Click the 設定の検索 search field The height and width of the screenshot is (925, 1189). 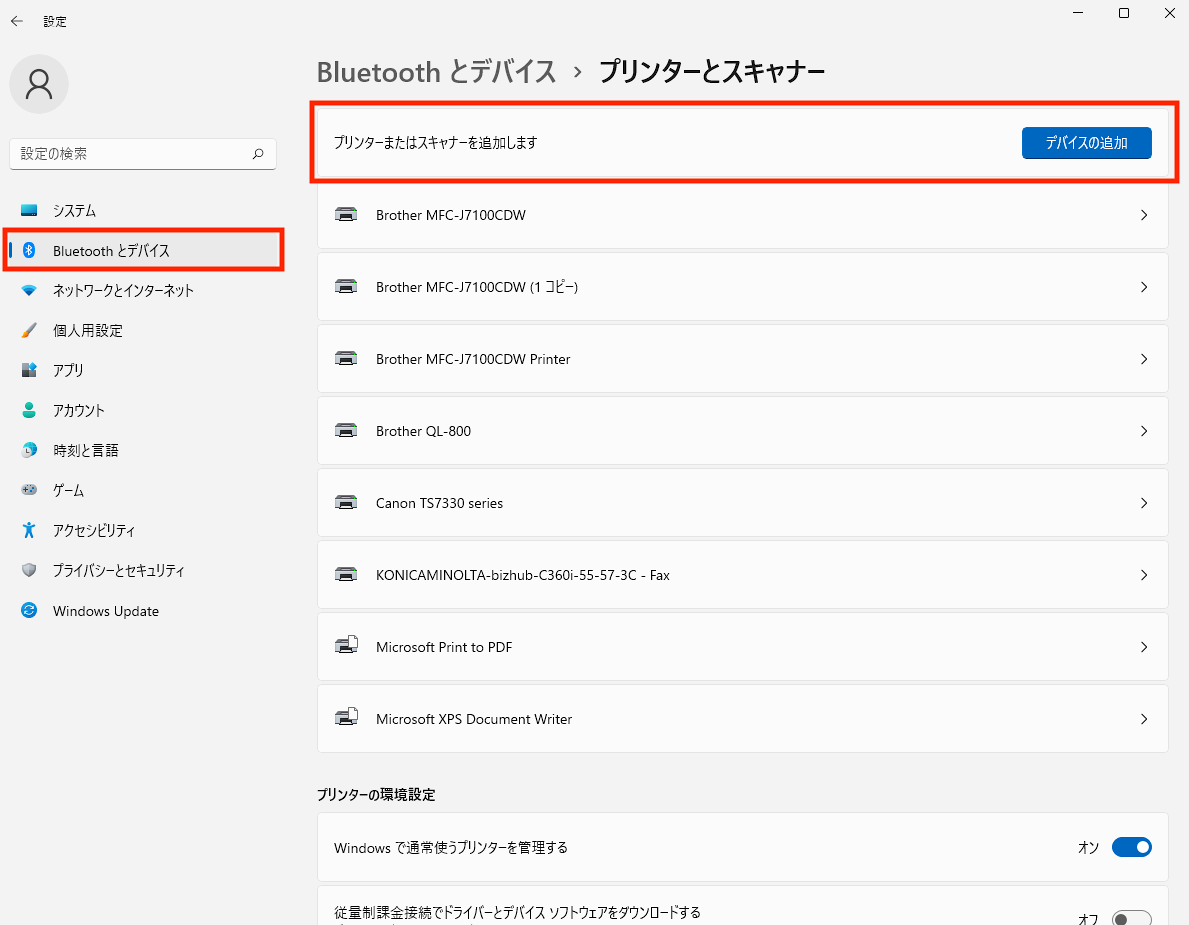(x=130, y=154)
